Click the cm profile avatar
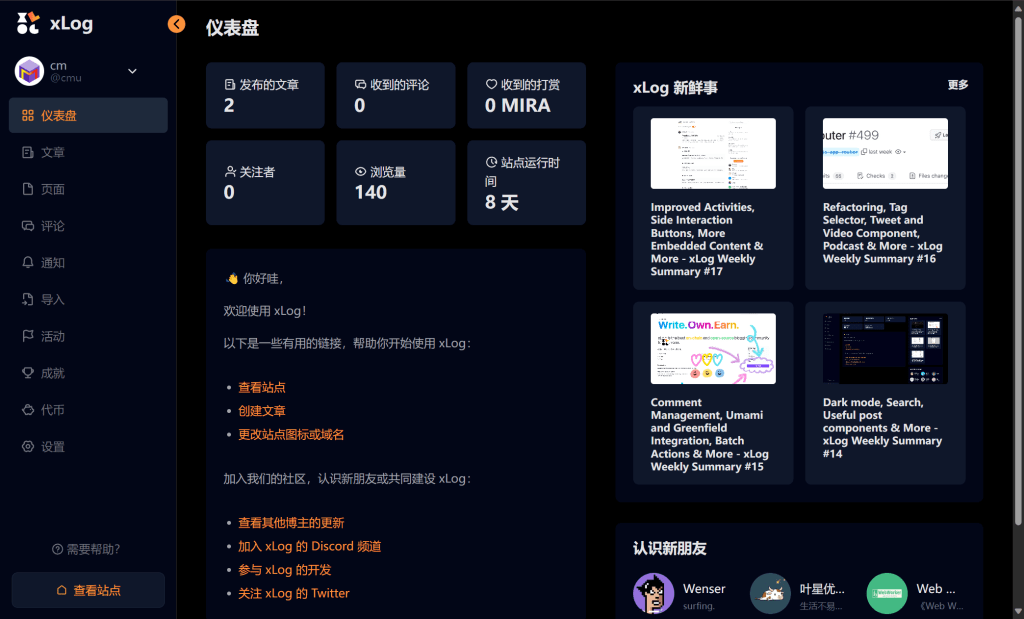This screenshot has height=619, width=1024. click(x=29, y=71)
